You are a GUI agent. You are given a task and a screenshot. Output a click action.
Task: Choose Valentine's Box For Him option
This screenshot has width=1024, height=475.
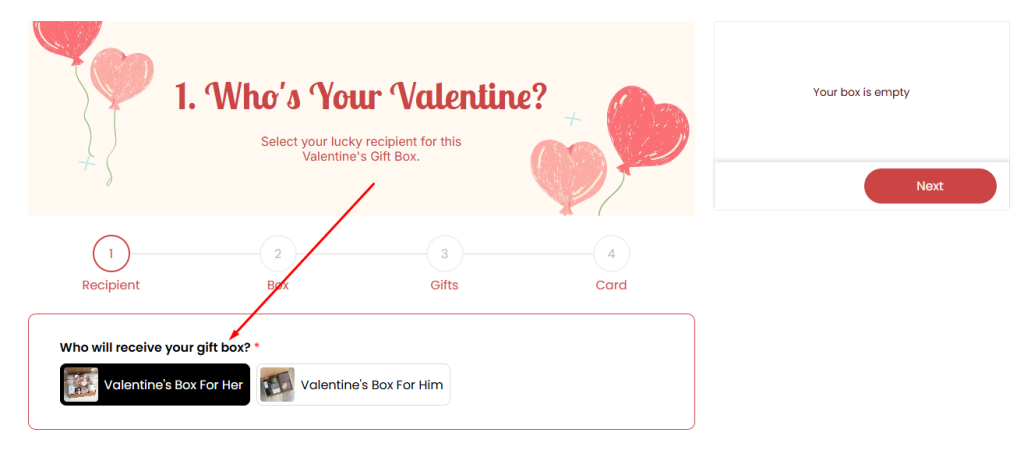pyautogui.click(x=371, y=385)
